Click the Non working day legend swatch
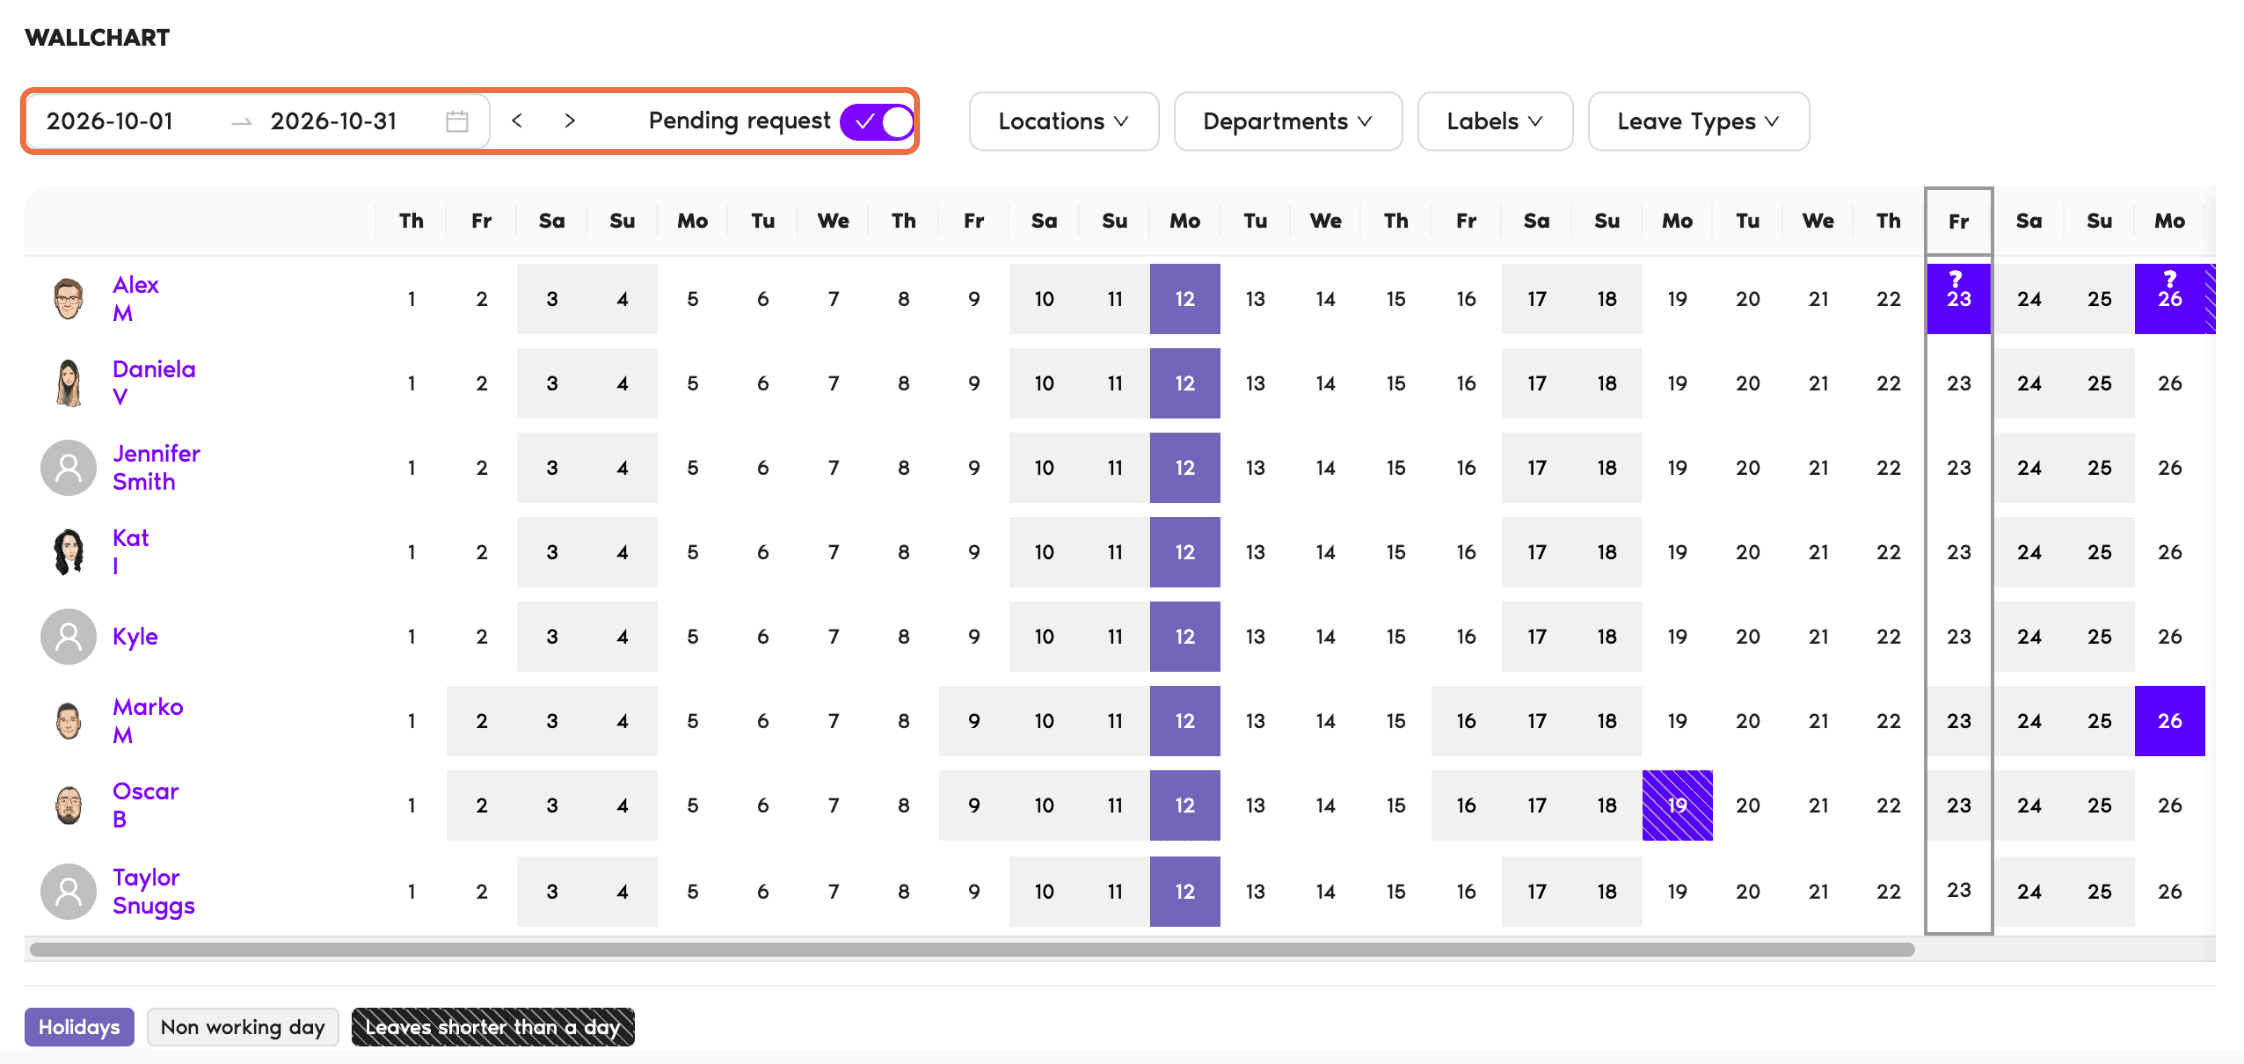 coord(243,1027)
